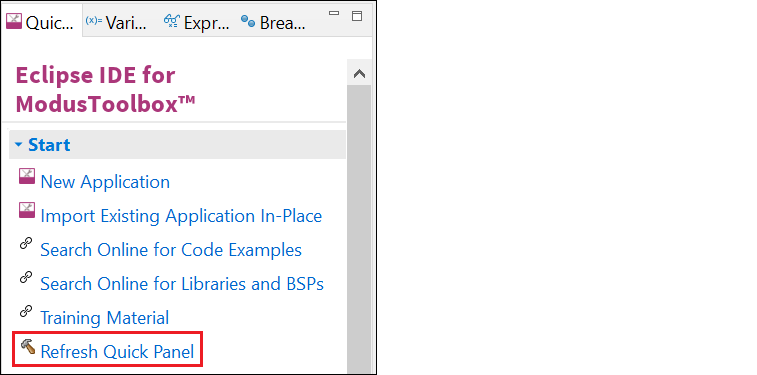Click the New Application icon
Image resolution: width=757 pixels, height=375 pixels.
pos(27,177)
